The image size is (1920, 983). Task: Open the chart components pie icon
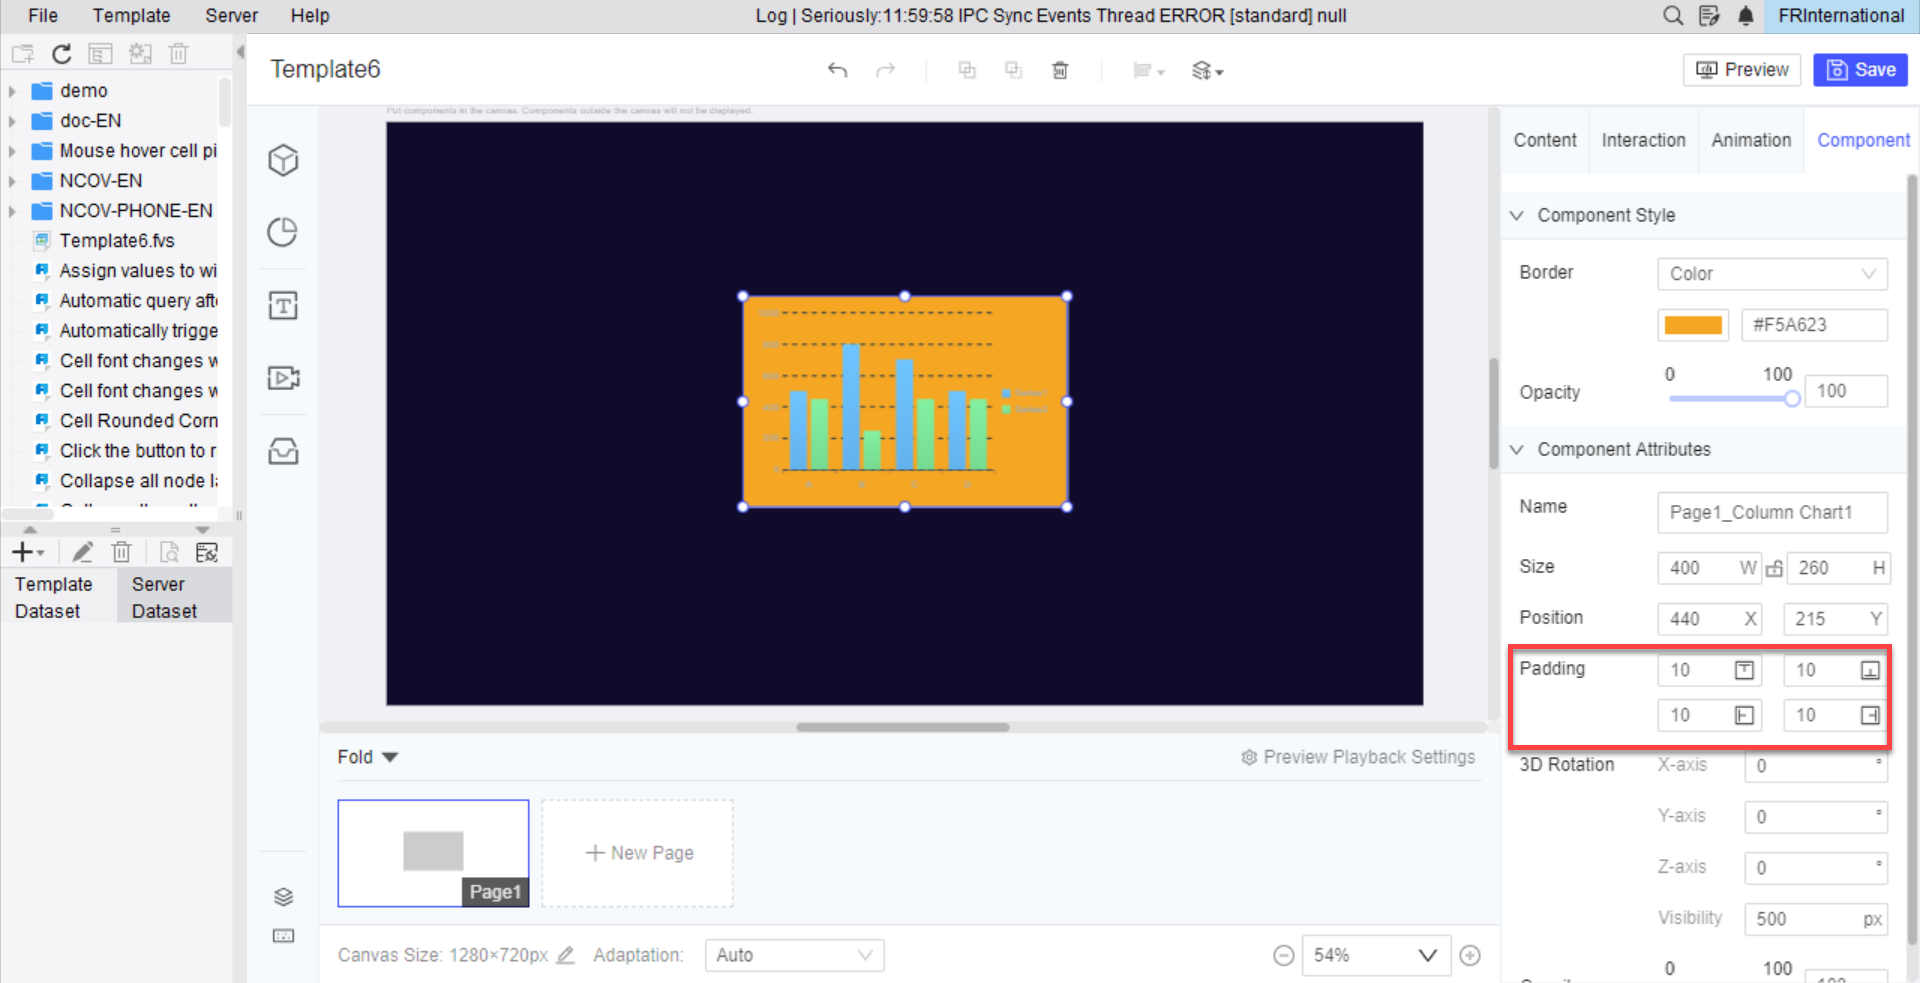pos(283,232)
